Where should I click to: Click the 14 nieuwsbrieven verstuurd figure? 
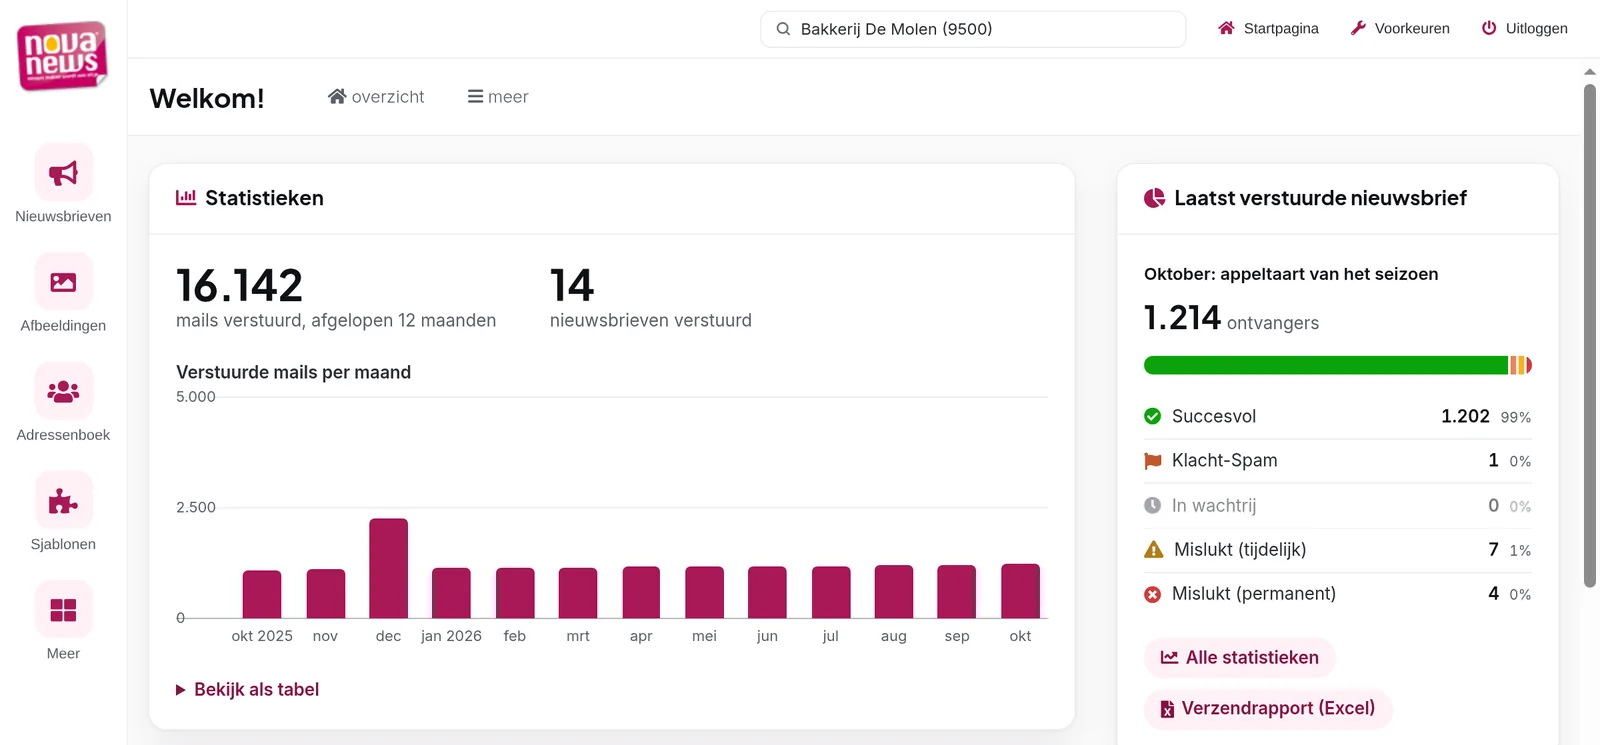(572, 286)
